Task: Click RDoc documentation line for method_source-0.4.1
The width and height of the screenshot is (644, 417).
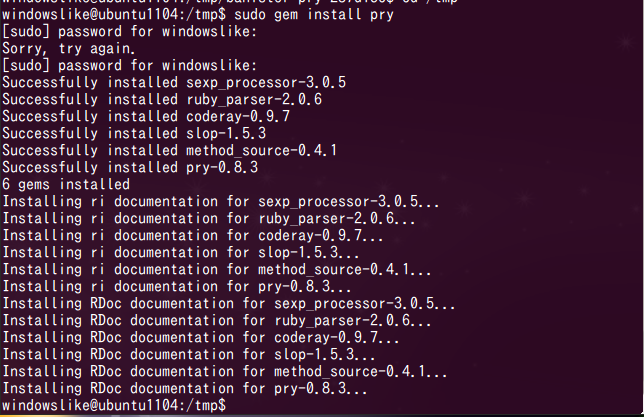Action: [x=225, y=372]
